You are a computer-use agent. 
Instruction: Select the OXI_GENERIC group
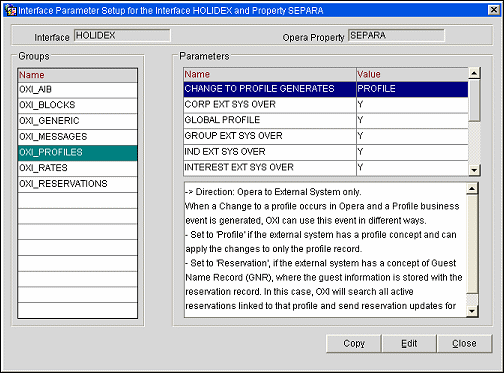77,121
